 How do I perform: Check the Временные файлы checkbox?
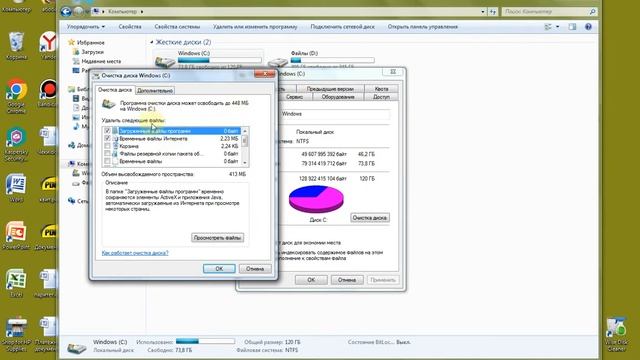point(107,161)
